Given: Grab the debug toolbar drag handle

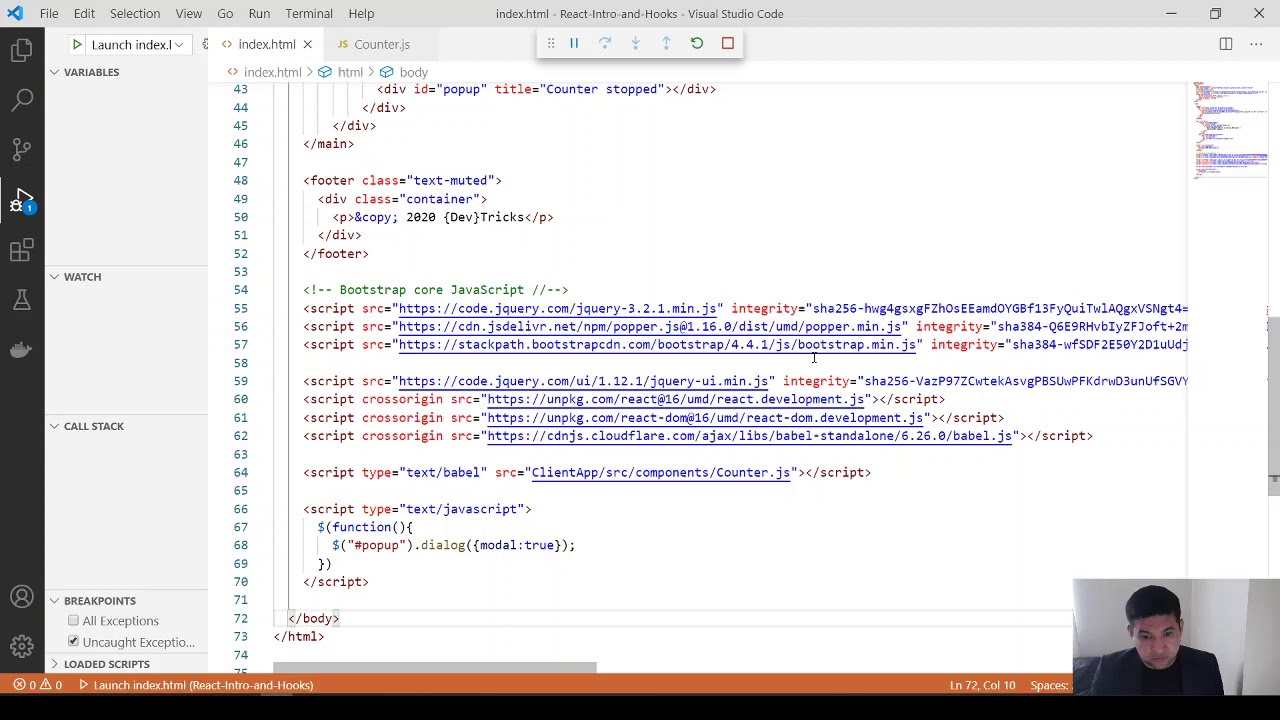Looking at the screenshot, I should (550, 43).
